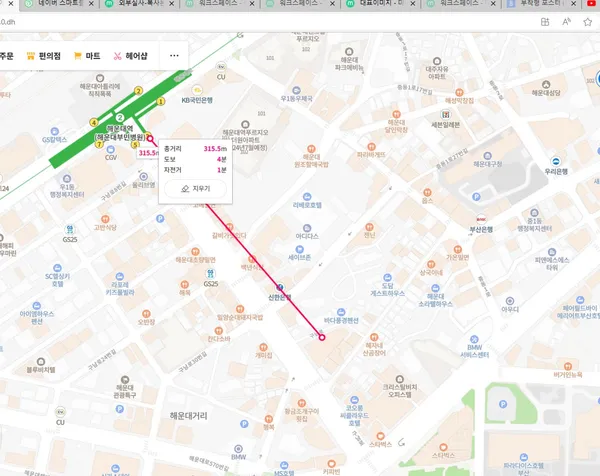Click subway exit 1 yellow marker
The height and width of the screenshot is (476, 600).
click(161, 101)
